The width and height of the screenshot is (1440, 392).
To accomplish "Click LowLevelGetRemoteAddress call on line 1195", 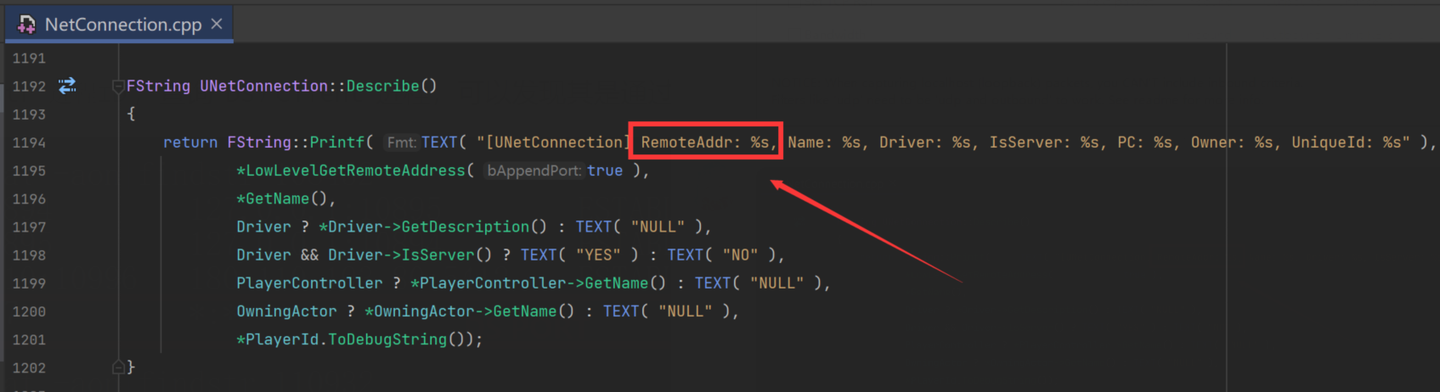I will pos(355,170).
